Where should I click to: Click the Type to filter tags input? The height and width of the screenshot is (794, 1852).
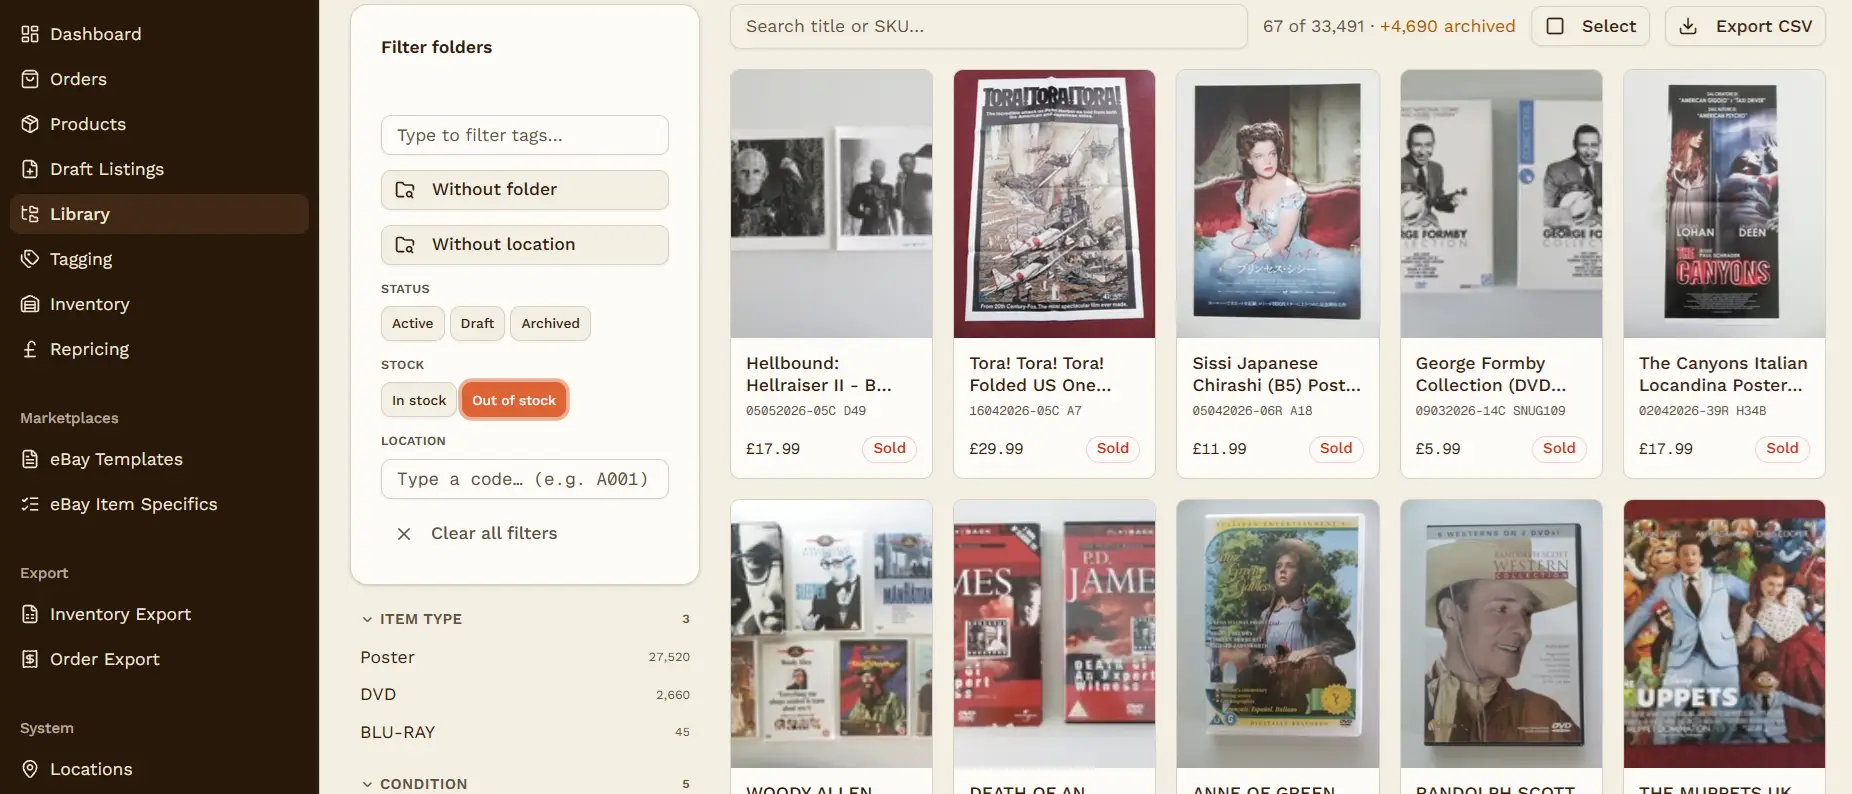pyautogui.click(x=524, y=135)
